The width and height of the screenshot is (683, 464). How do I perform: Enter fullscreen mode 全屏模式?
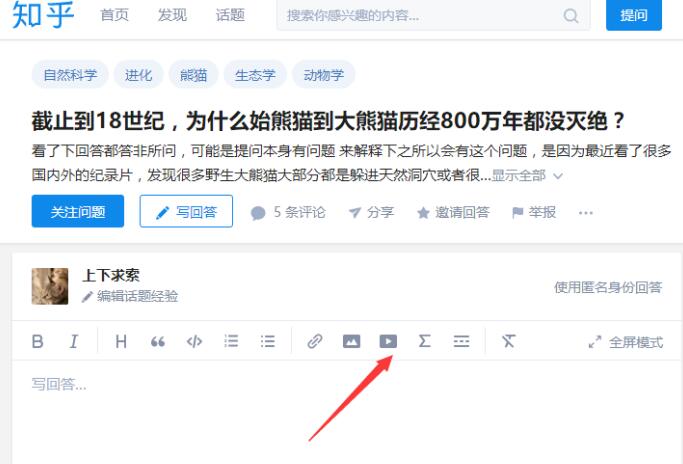pyautogui.click(x=626, y=342)
